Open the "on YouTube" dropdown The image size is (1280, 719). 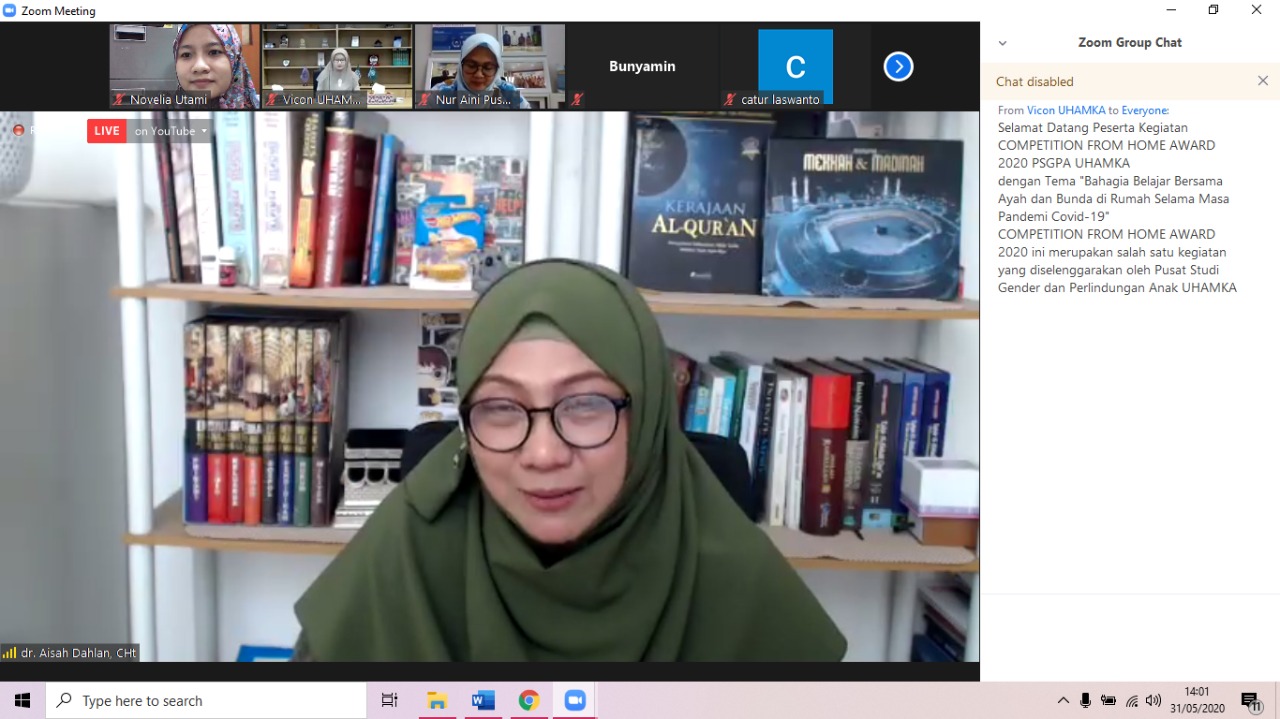[x=168, y=130]
